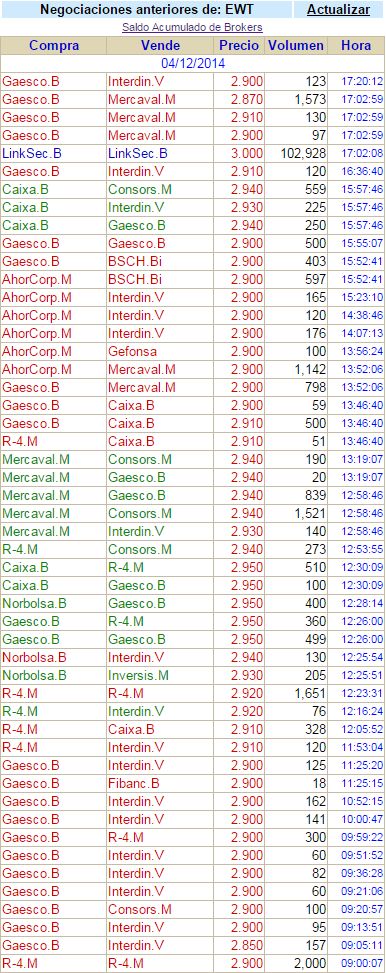Click the volume value 559
The height and width of the screenshot is (973, 386).
pyautogui.click(x=316, y=189)
